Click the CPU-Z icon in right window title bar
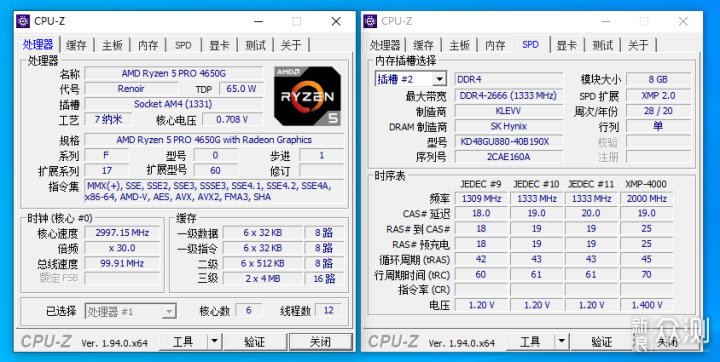The width and height of the screenshot is (720, 362). [x=370, y=21]
